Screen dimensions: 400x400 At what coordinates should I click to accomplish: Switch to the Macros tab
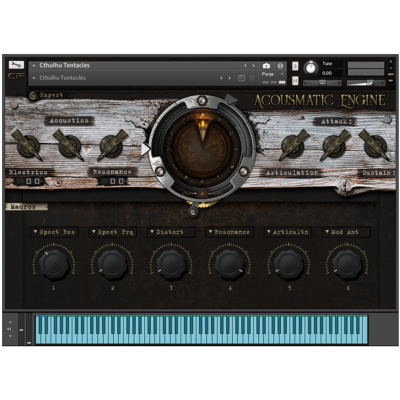(x=26, y=207)
